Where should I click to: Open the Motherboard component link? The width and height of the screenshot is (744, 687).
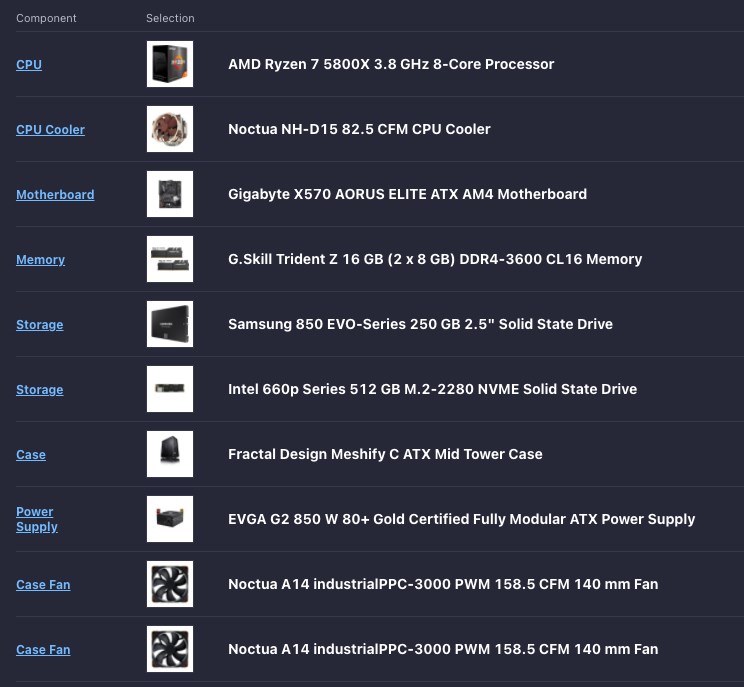(x=55, y=195)
